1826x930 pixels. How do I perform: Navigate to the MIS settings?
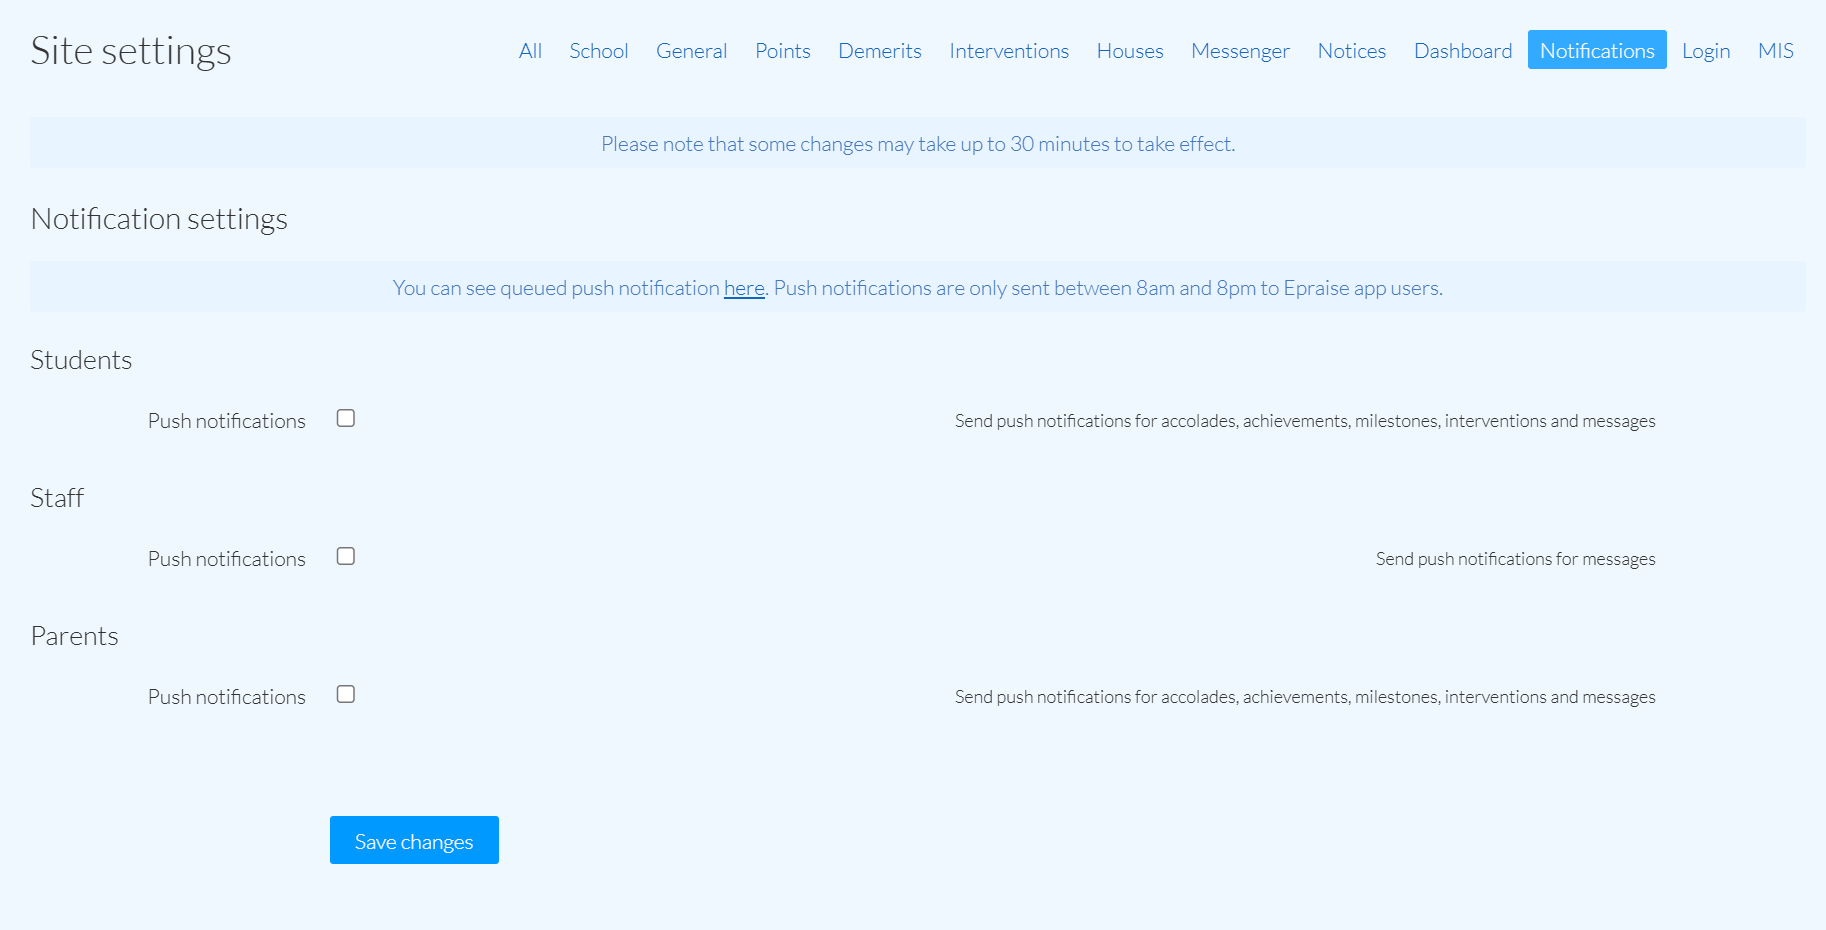[1776, 50]
